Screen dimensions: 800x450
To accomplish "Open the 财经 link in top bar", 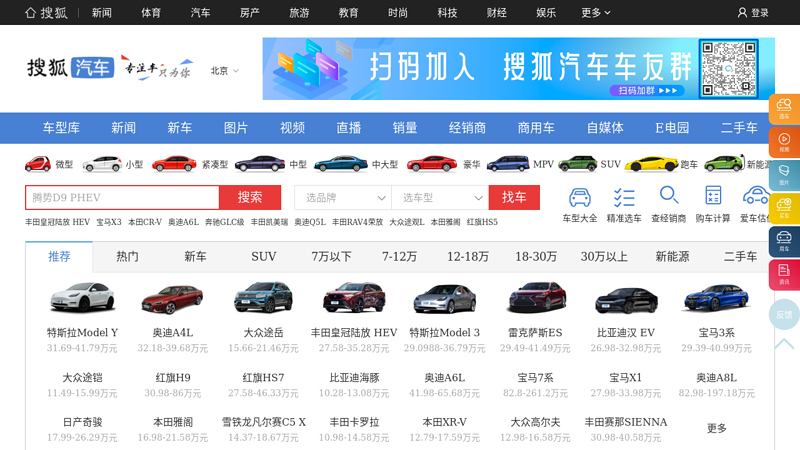I will 496,13.
